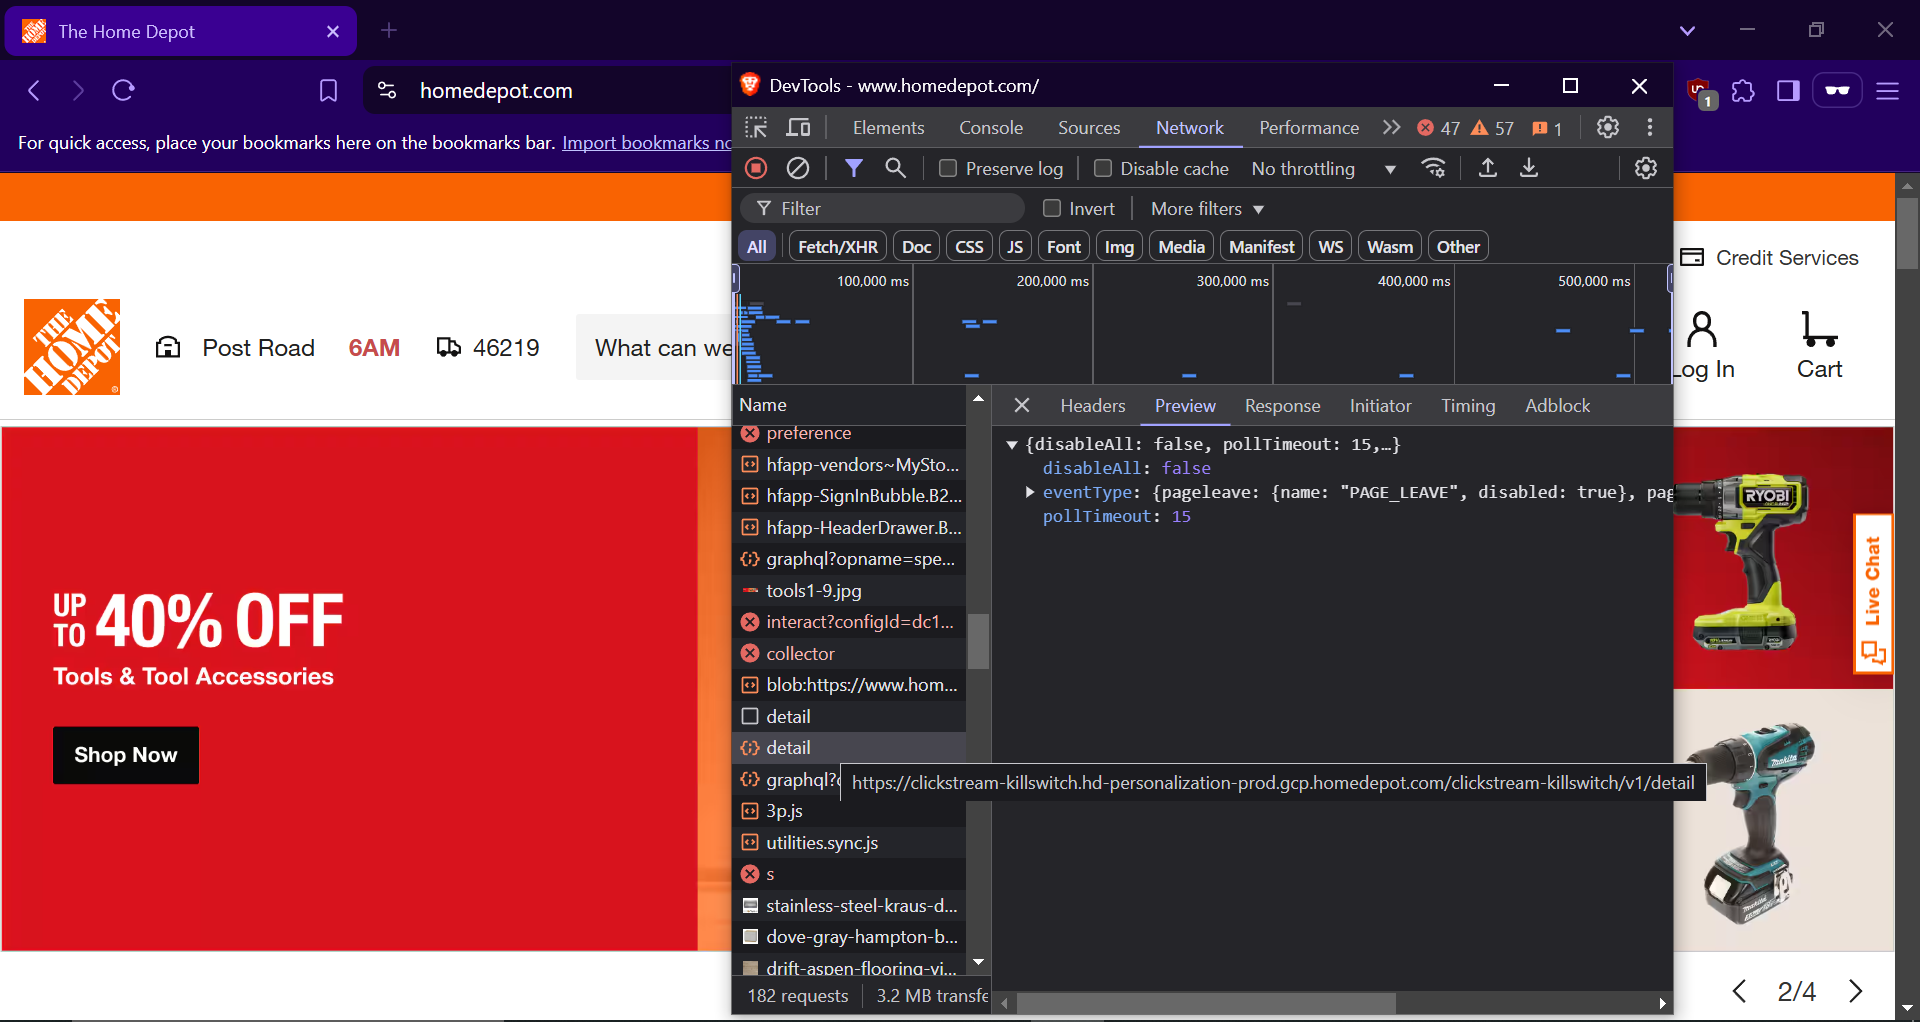Click the inspect element picker icon
This screenshot has width=1920, height=1022.
756,127
